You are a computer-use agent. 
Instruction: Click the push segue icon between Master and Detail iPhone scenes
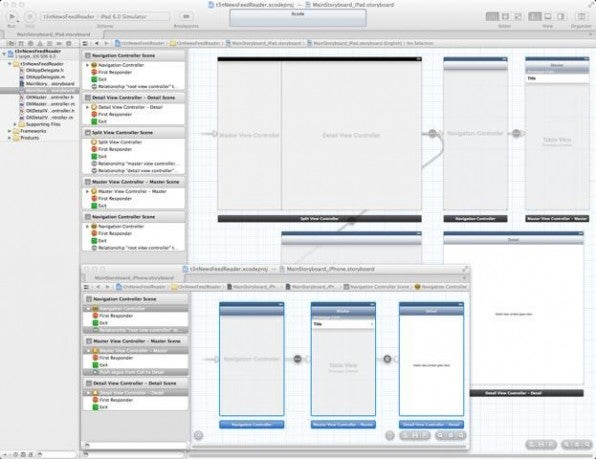pyautogui.click(x=387, y=359)
